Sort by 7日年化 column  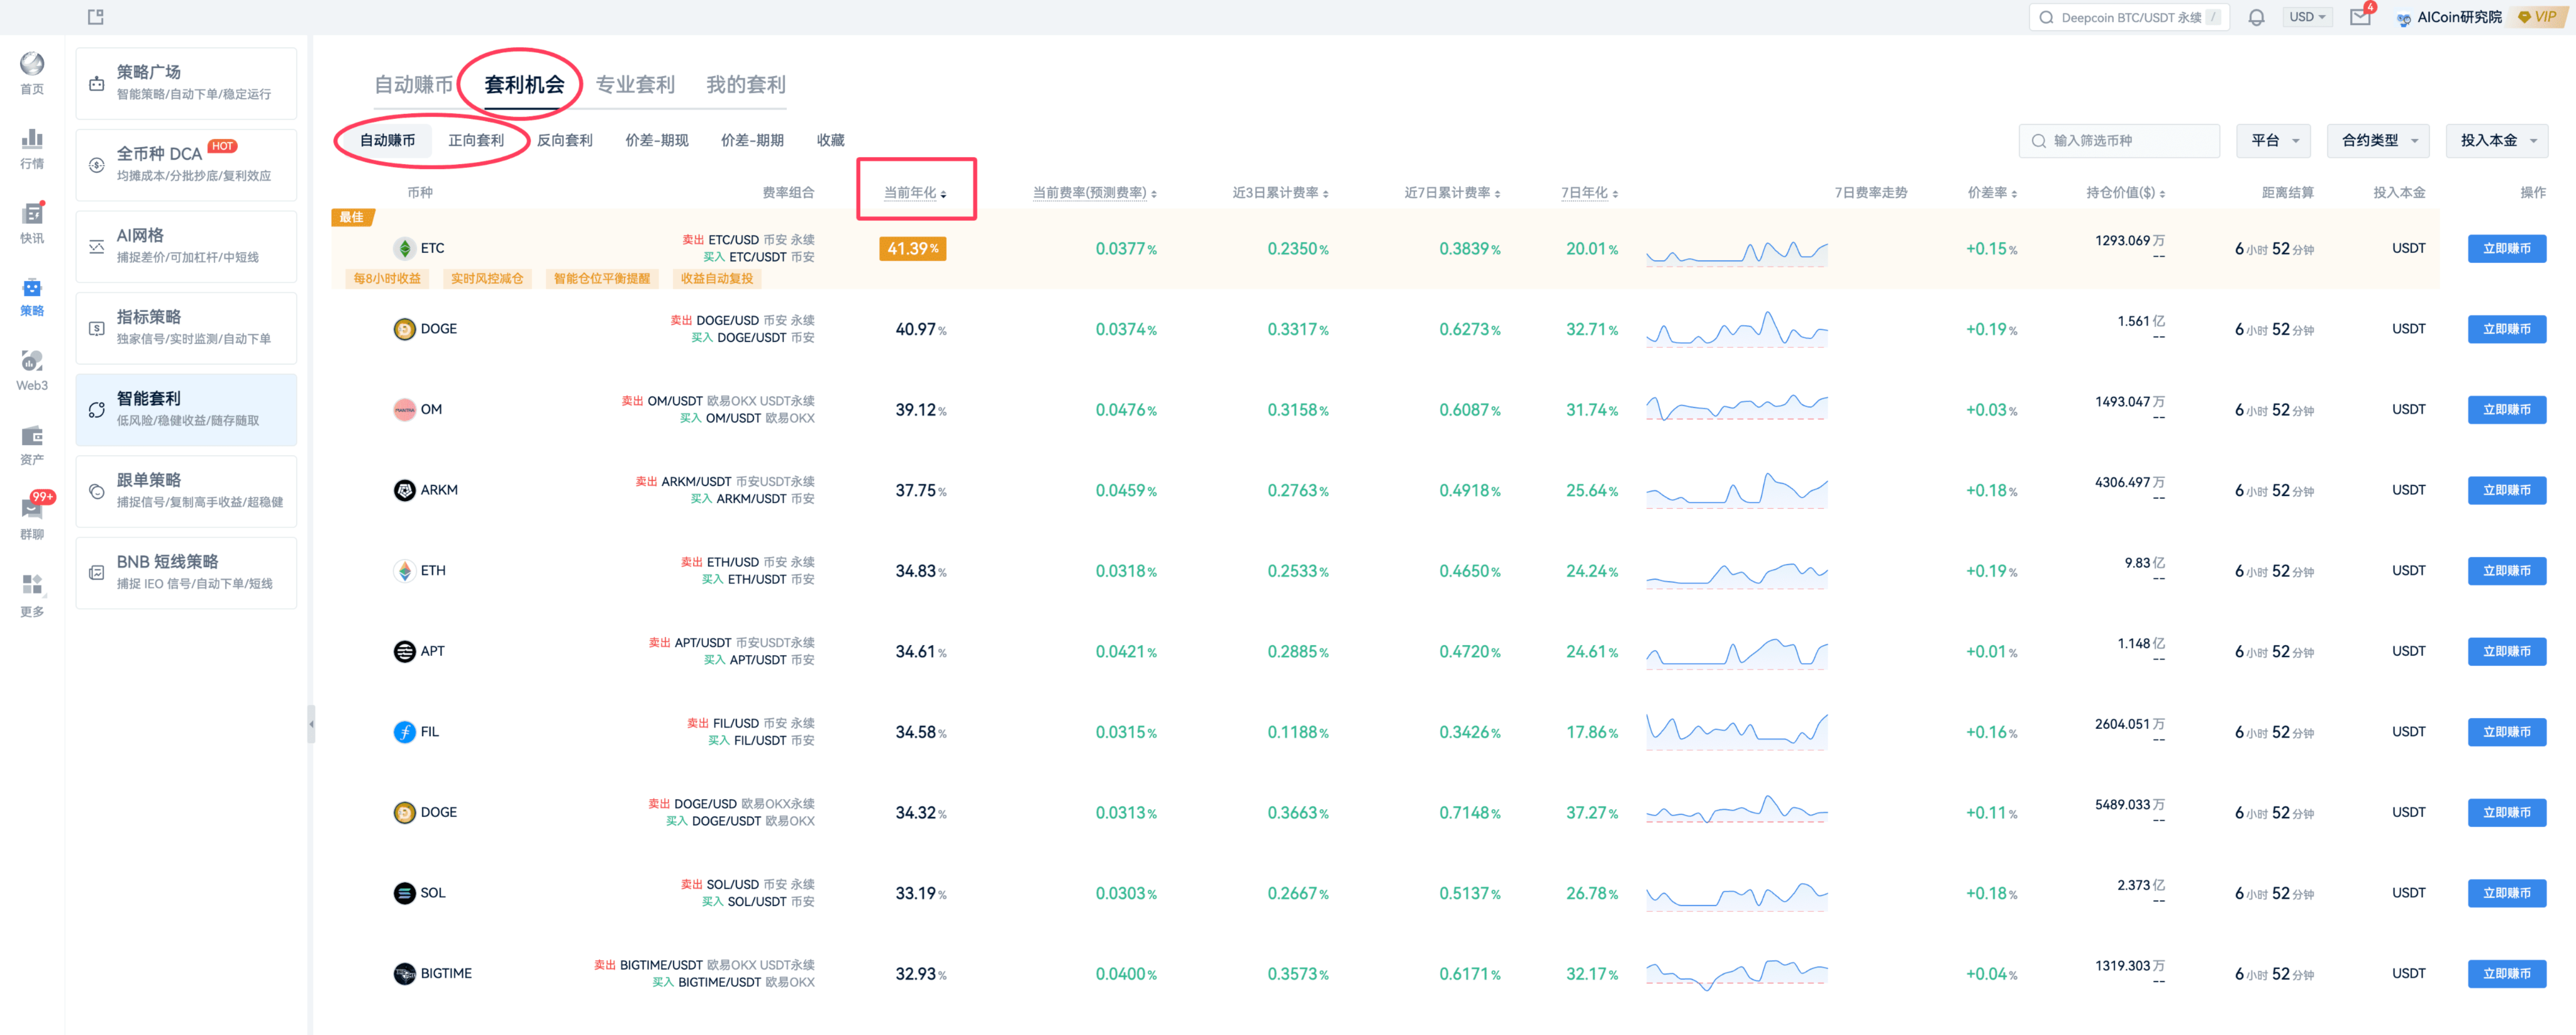pos(1589,192)
